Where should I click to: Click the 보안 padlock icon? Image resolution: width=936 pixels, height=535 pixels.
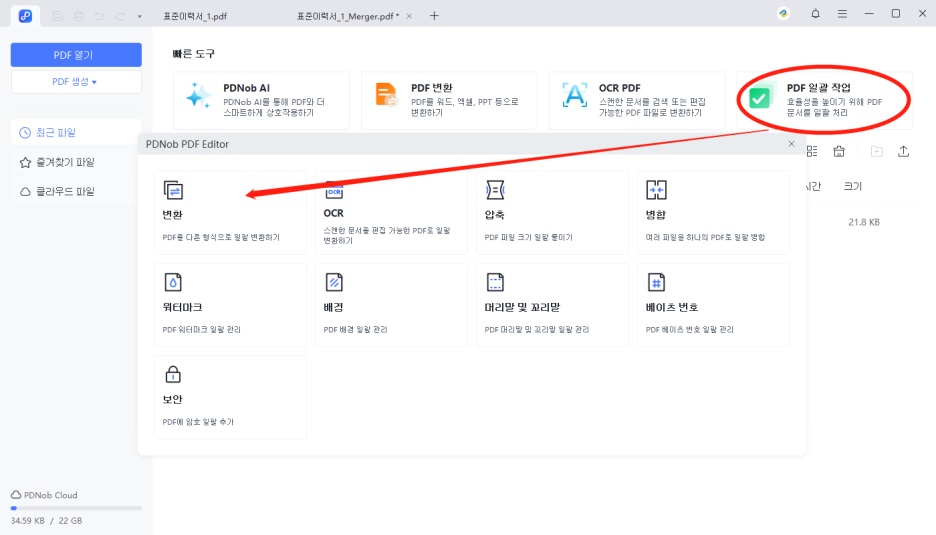point(173,374)
